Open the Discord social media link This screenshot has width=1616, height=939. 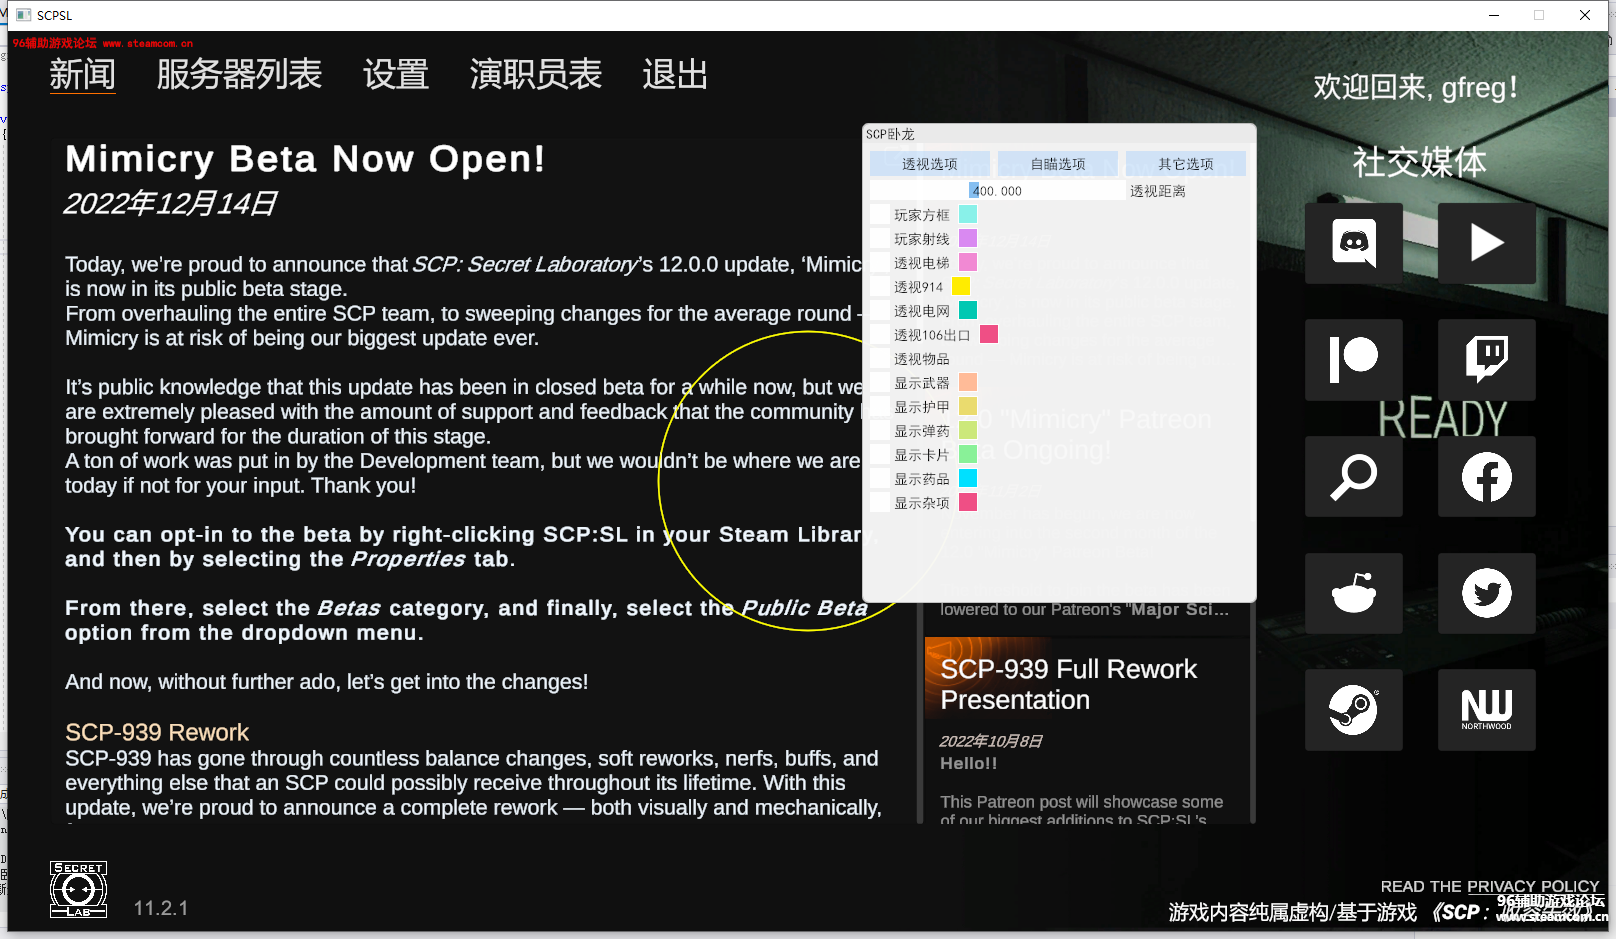coord(1353,243)
